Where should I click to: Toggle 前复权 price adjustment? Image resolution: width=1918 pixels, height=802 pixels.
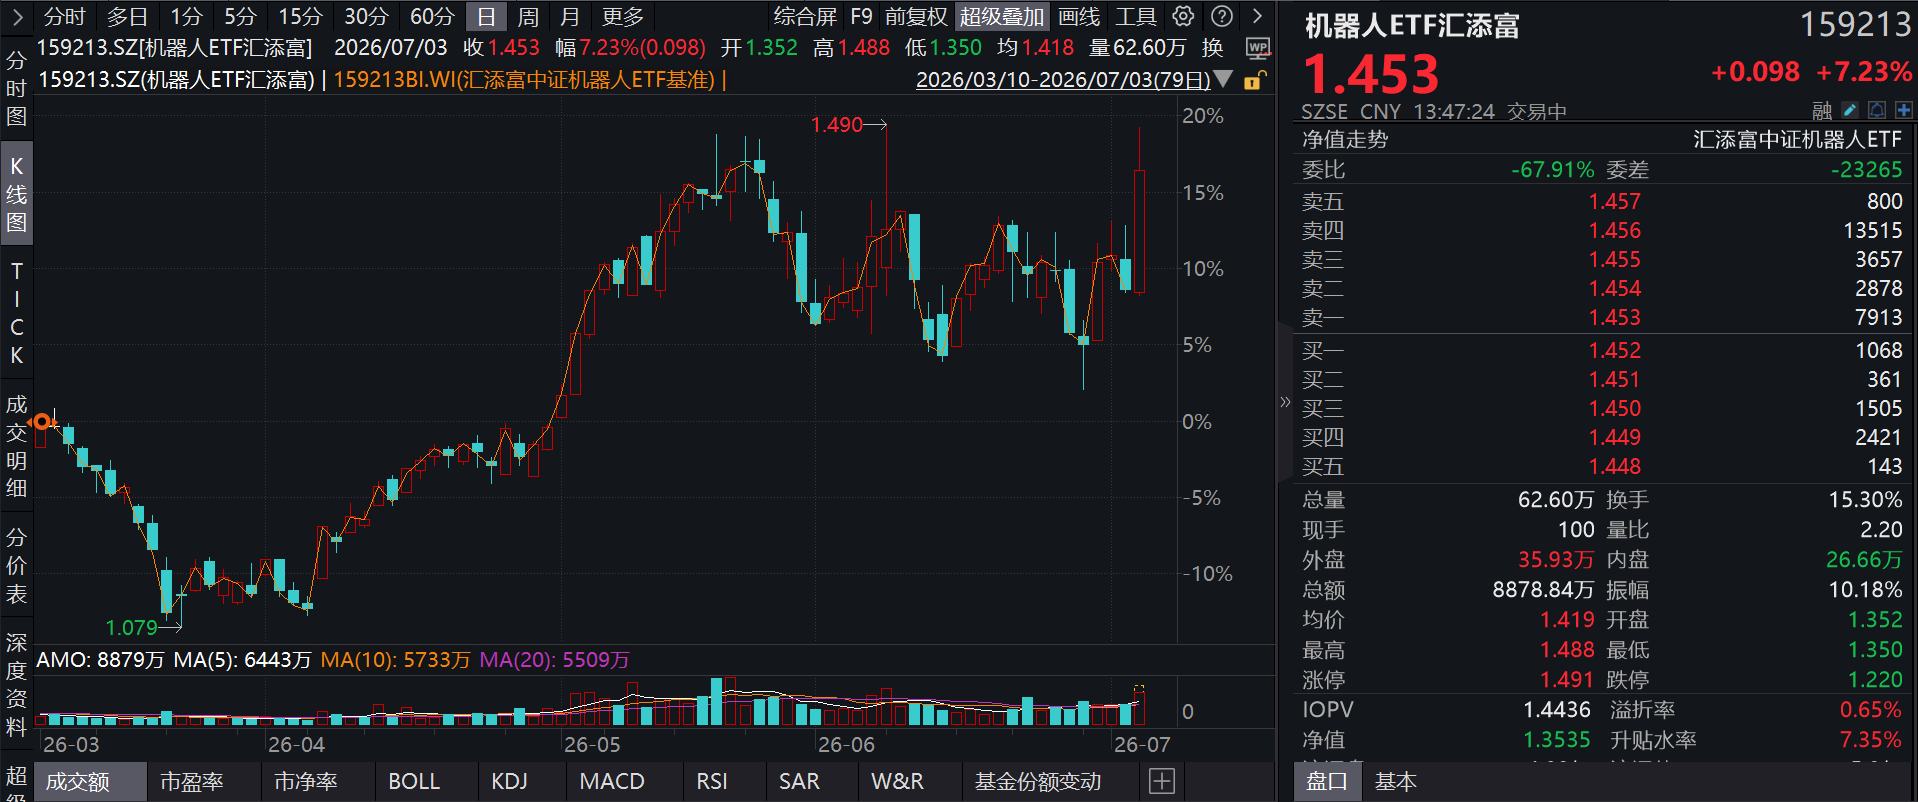coord(916,16)
